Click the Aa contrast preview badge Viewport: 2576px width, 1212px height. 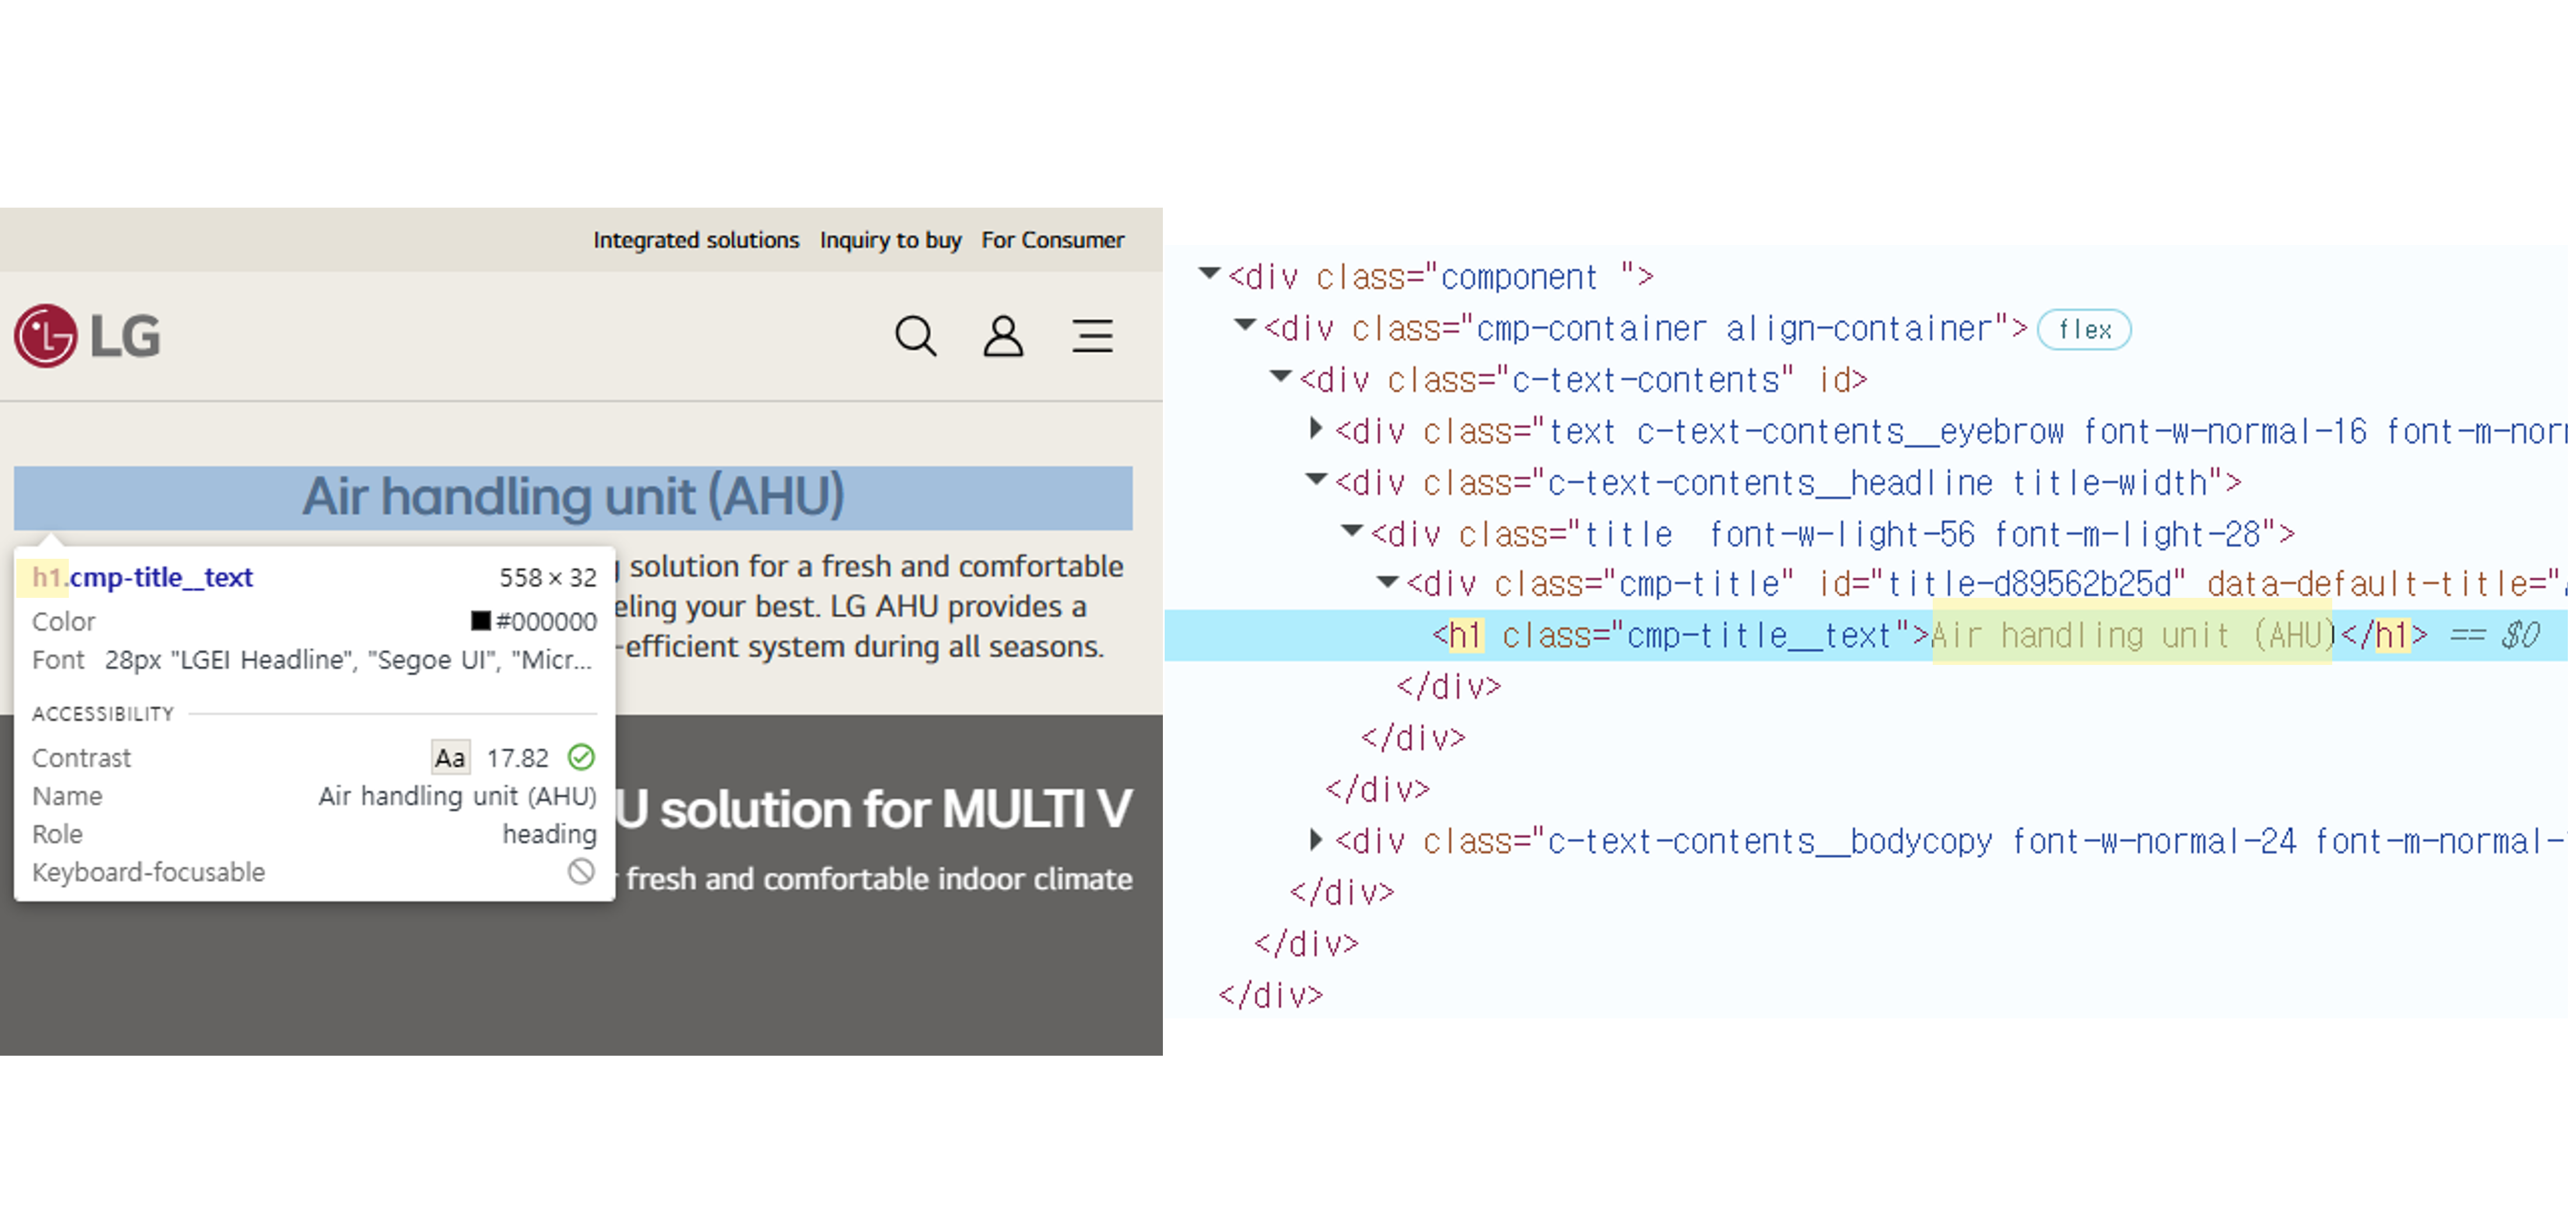[449, 757]
